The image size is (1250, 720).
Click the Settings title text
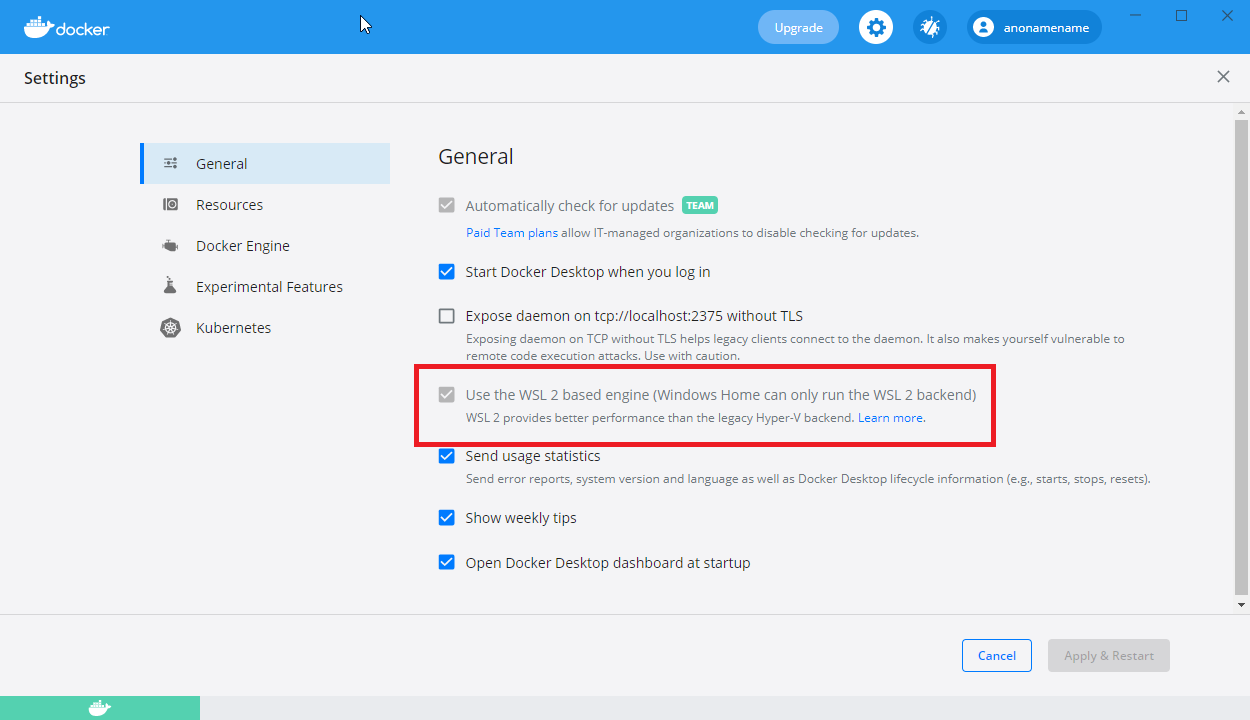point(55,78)
